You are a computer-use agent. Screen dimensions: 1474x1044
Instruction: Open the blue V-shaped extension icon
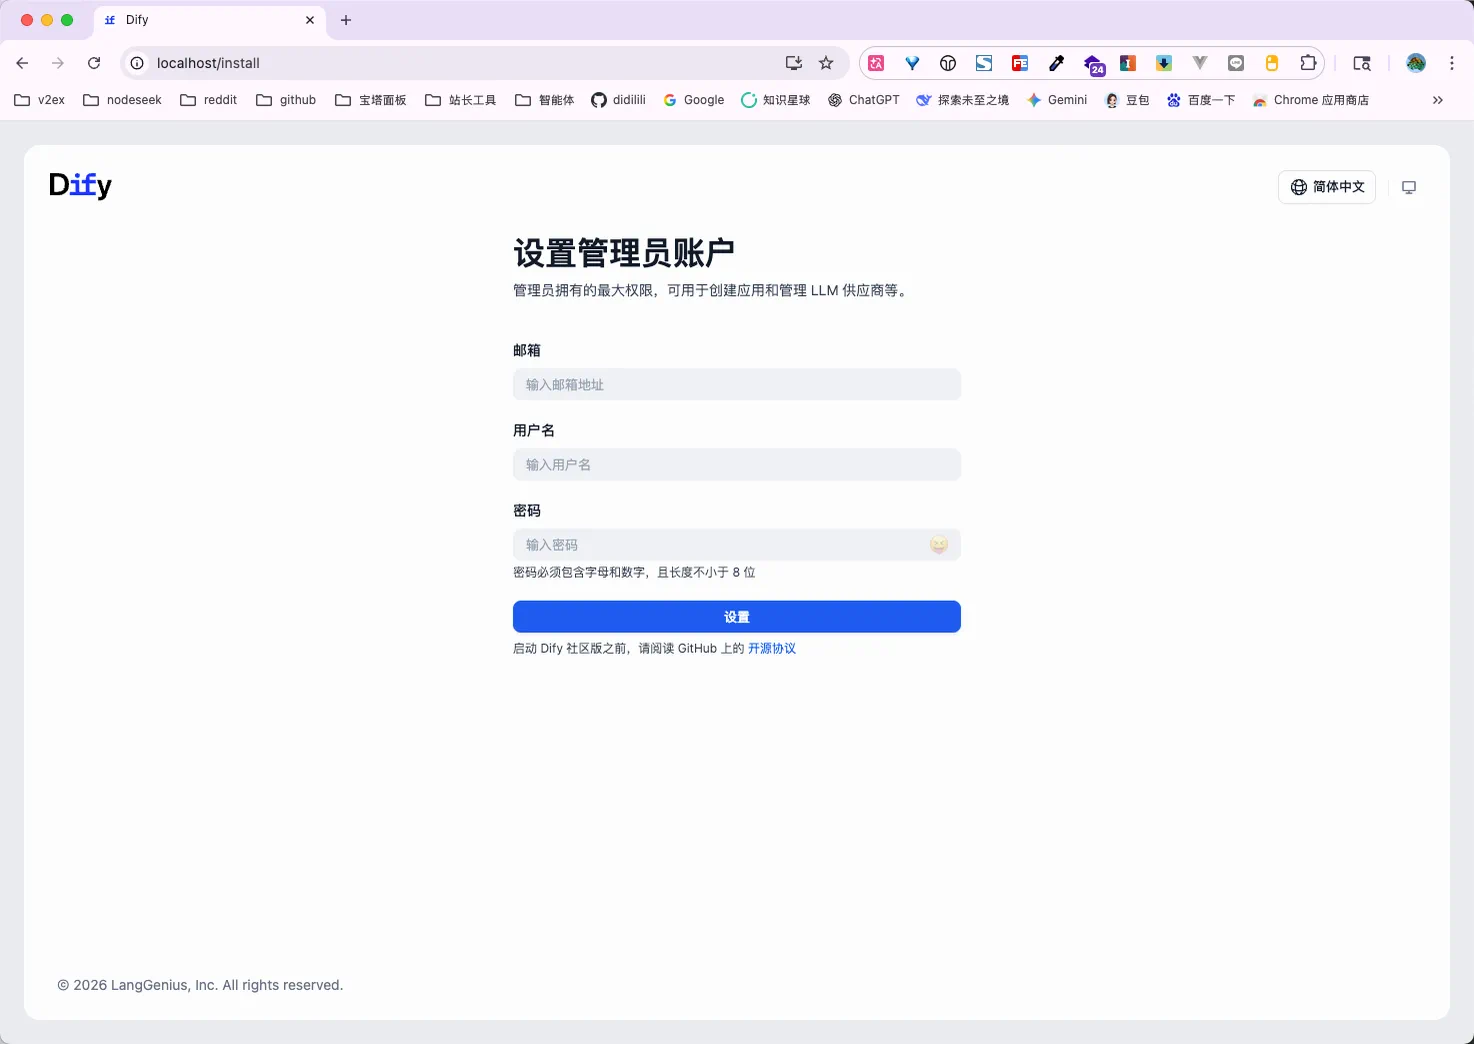click(912, 63)
